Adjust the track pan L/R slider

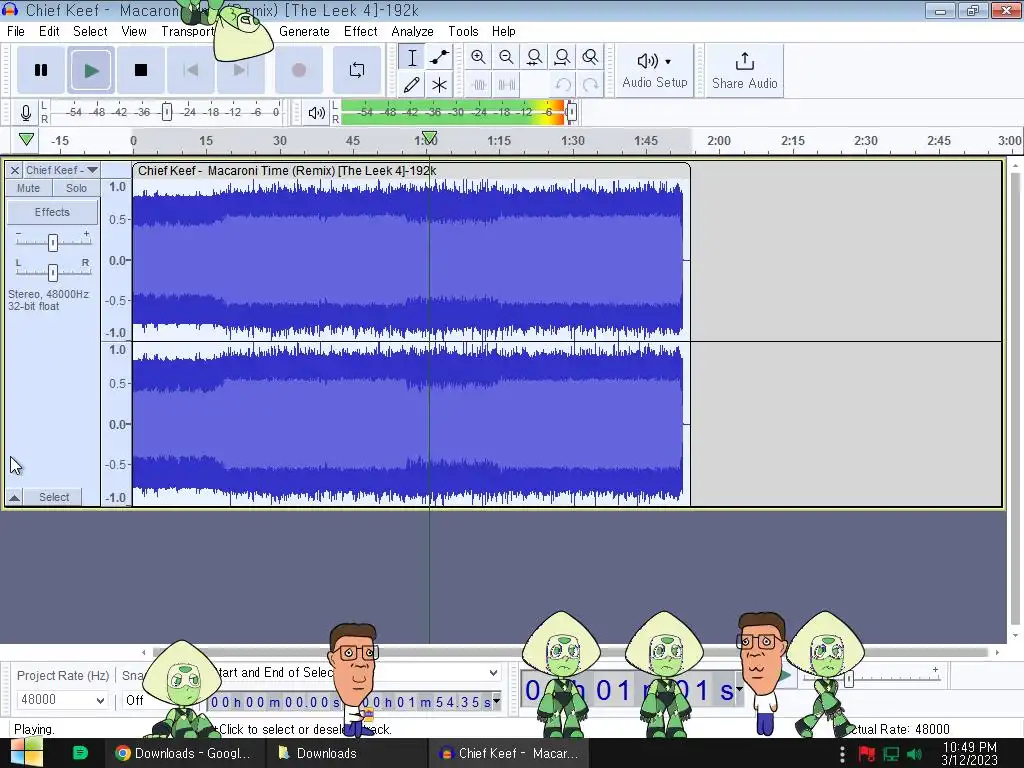click(x=53, y=272)
